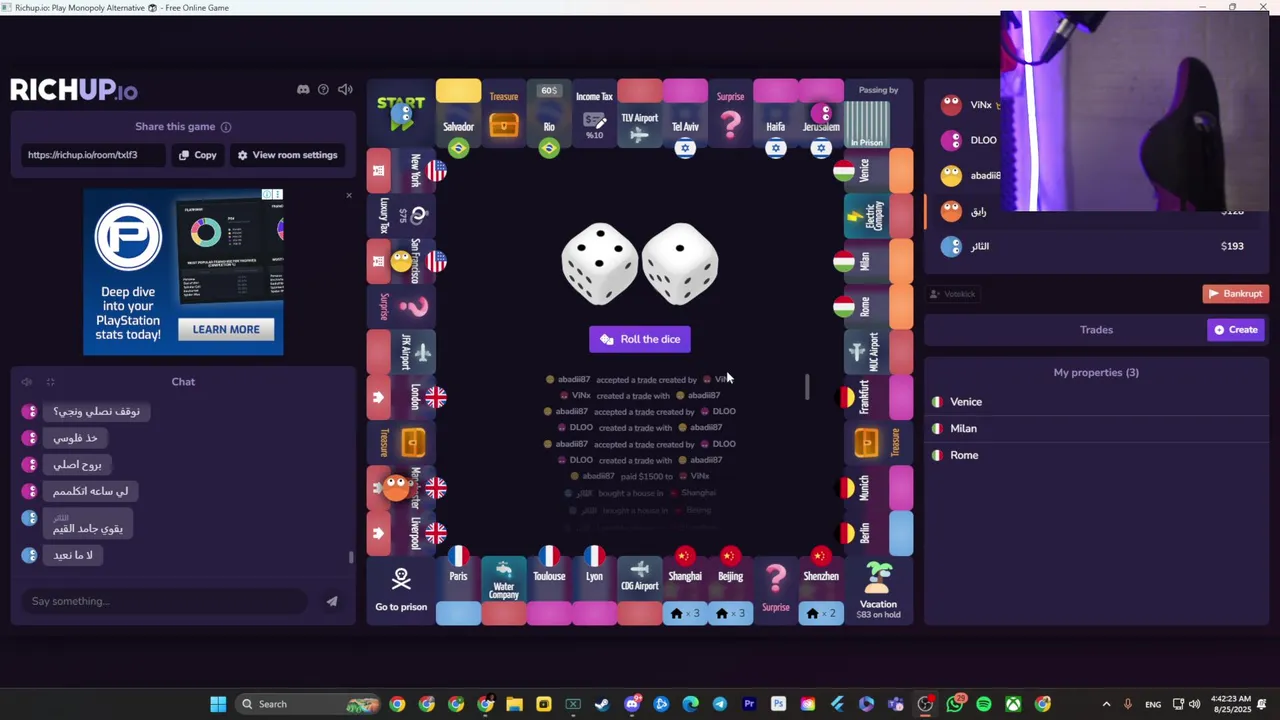Close the advertisement with the X

(349, 195)
